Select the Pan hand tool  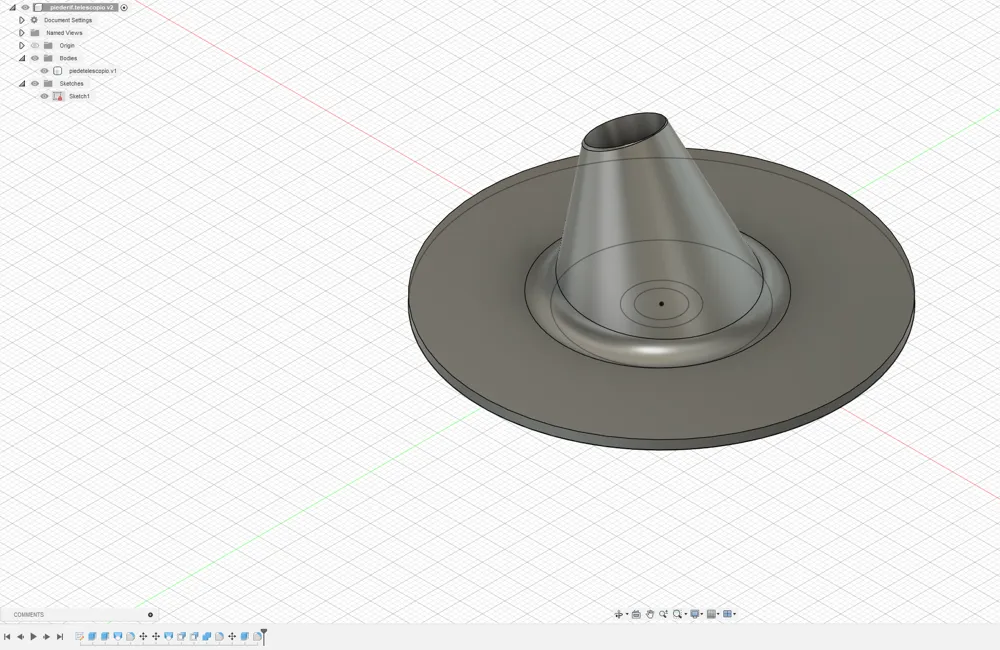(650, 614)
